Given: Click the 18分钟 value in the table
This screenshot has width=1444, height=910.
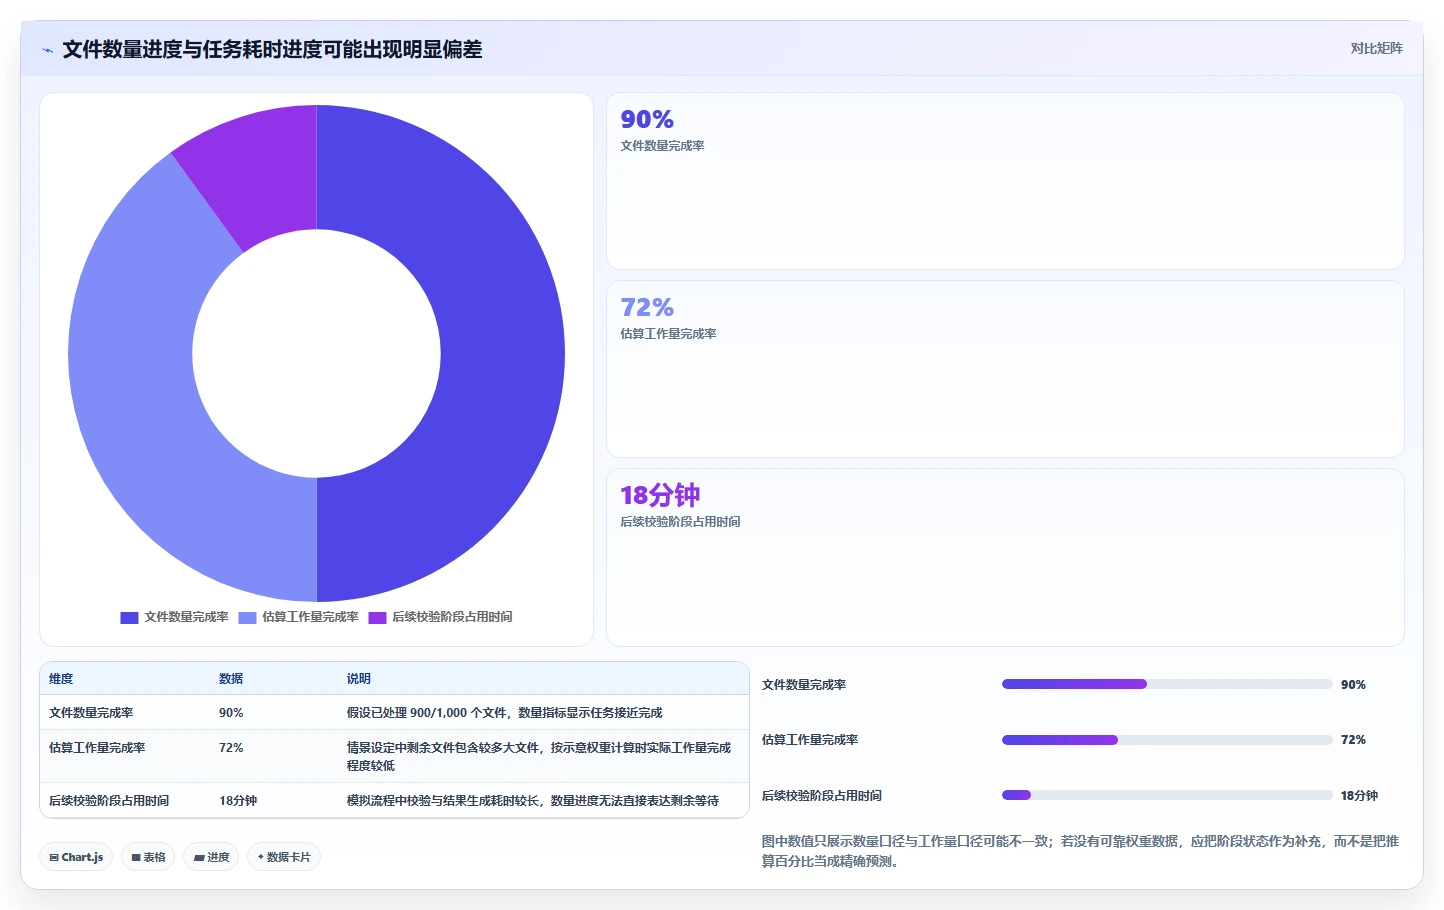Looking at the screenshot, I should 238,801.
